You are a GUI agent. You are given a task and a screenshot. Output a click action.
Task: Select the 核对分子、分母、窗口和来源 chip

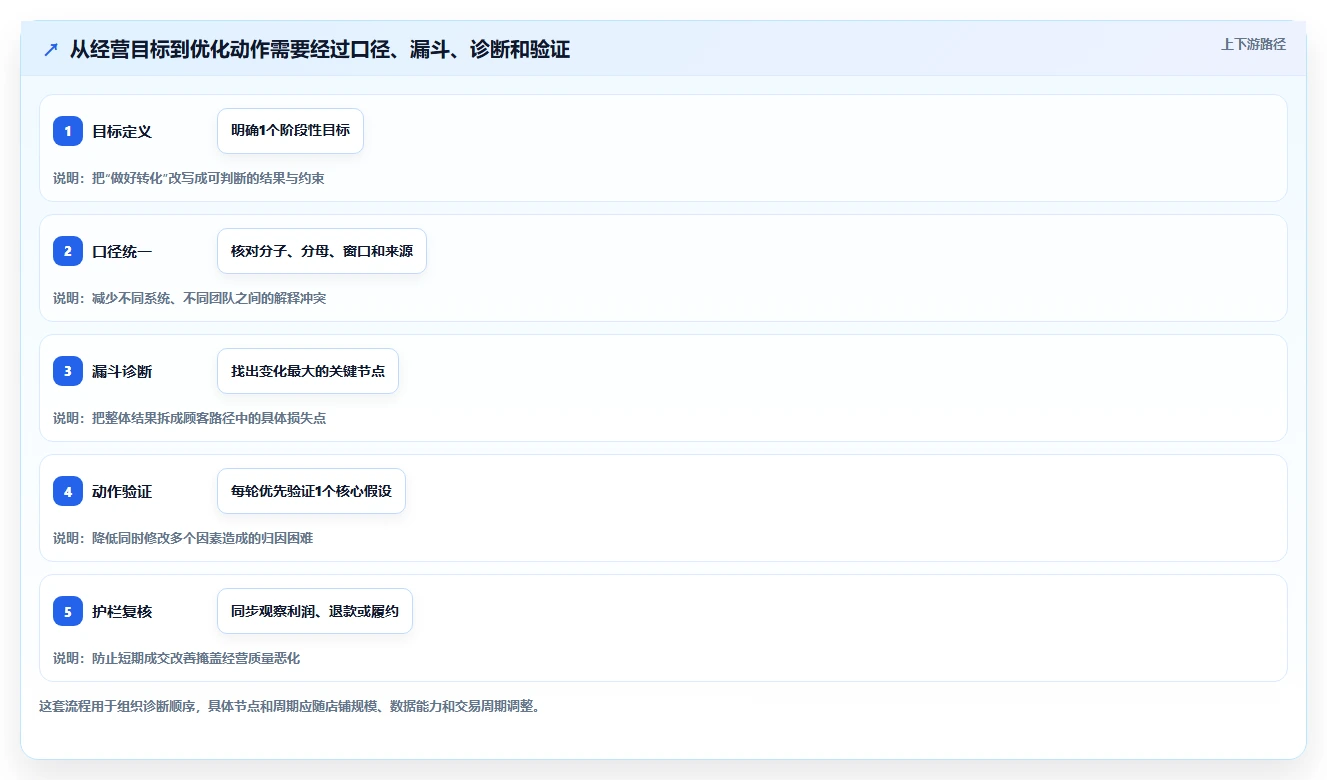[322, 251]
